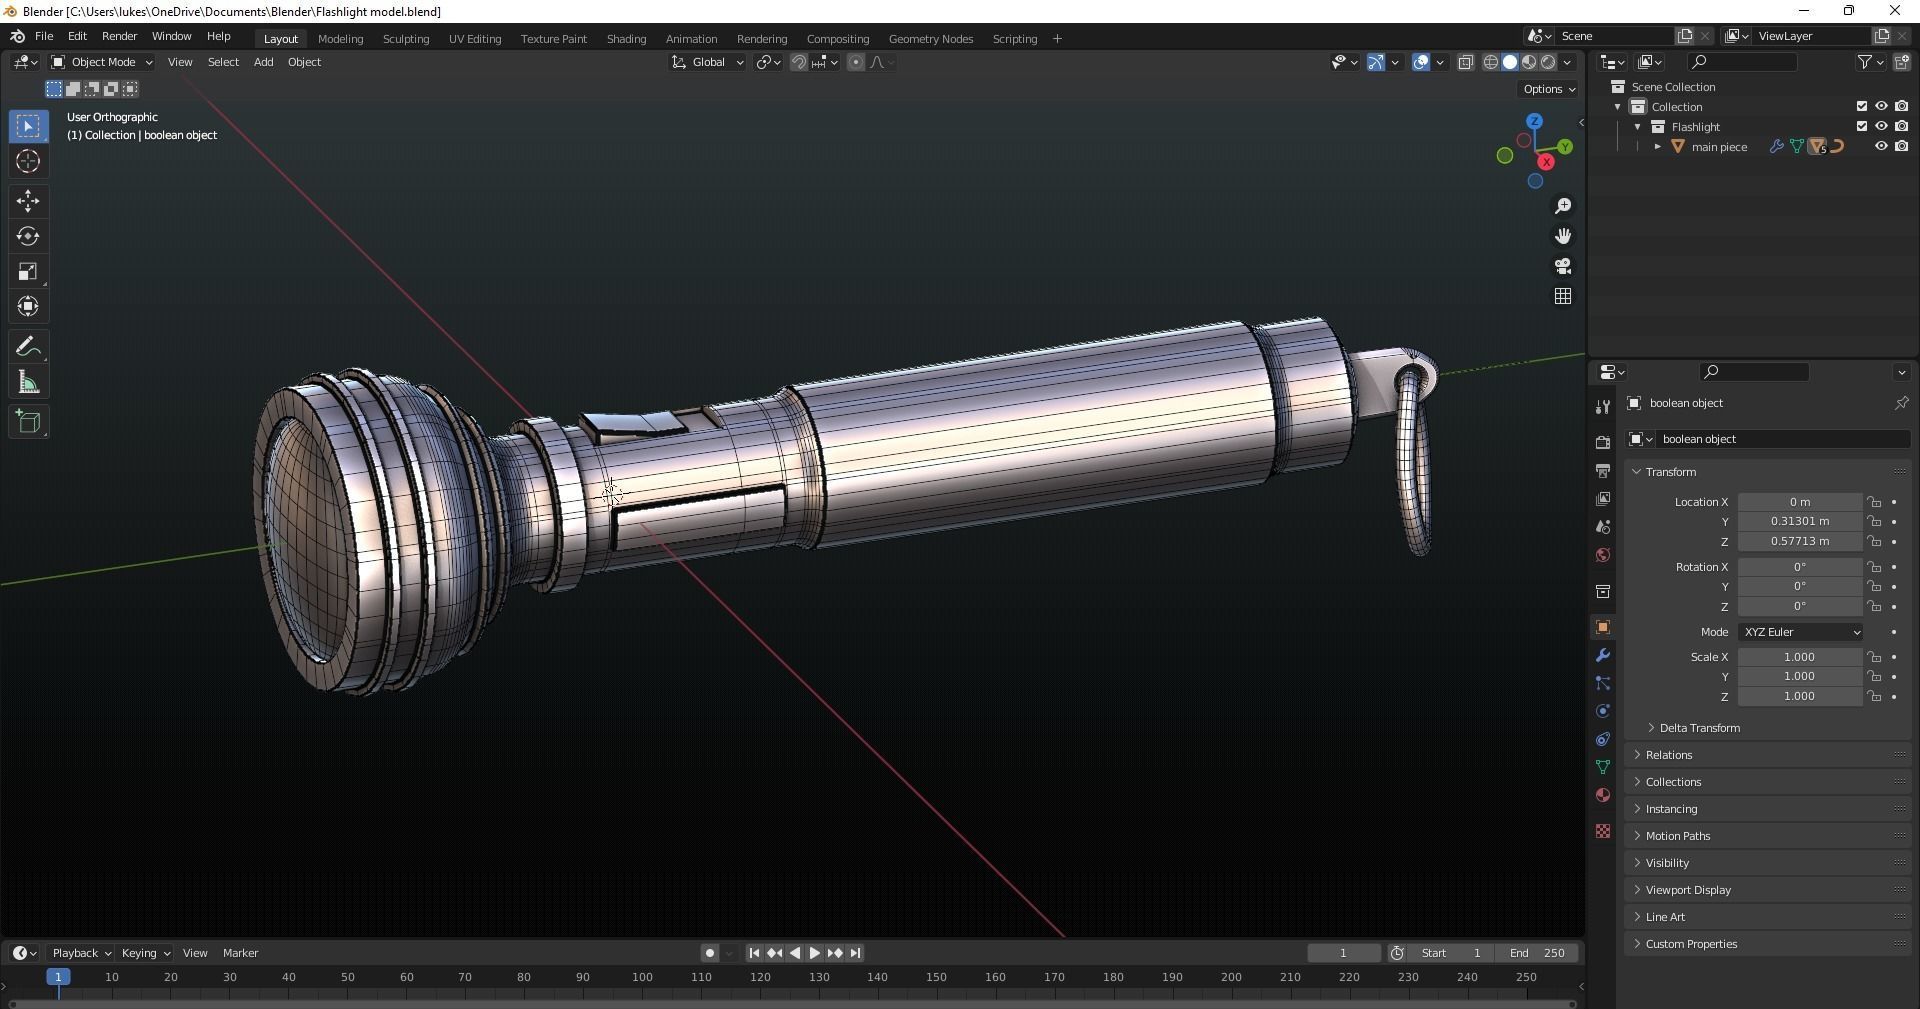Toggle X-ray display in viewport header
Viewport: 1920px width, 1009px height.
1465,62
